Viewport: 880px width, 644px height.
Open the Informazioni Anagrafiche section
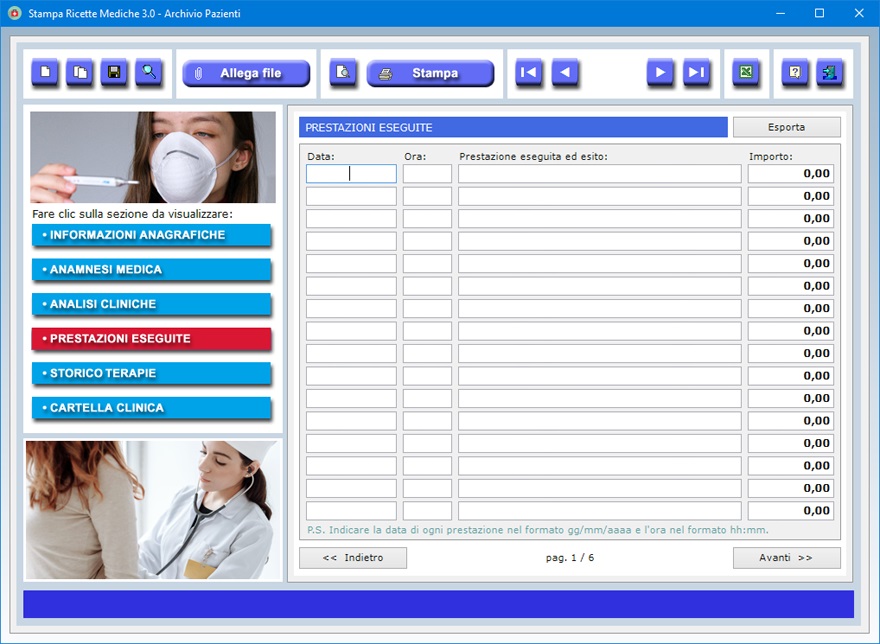(x=152, y=235)
